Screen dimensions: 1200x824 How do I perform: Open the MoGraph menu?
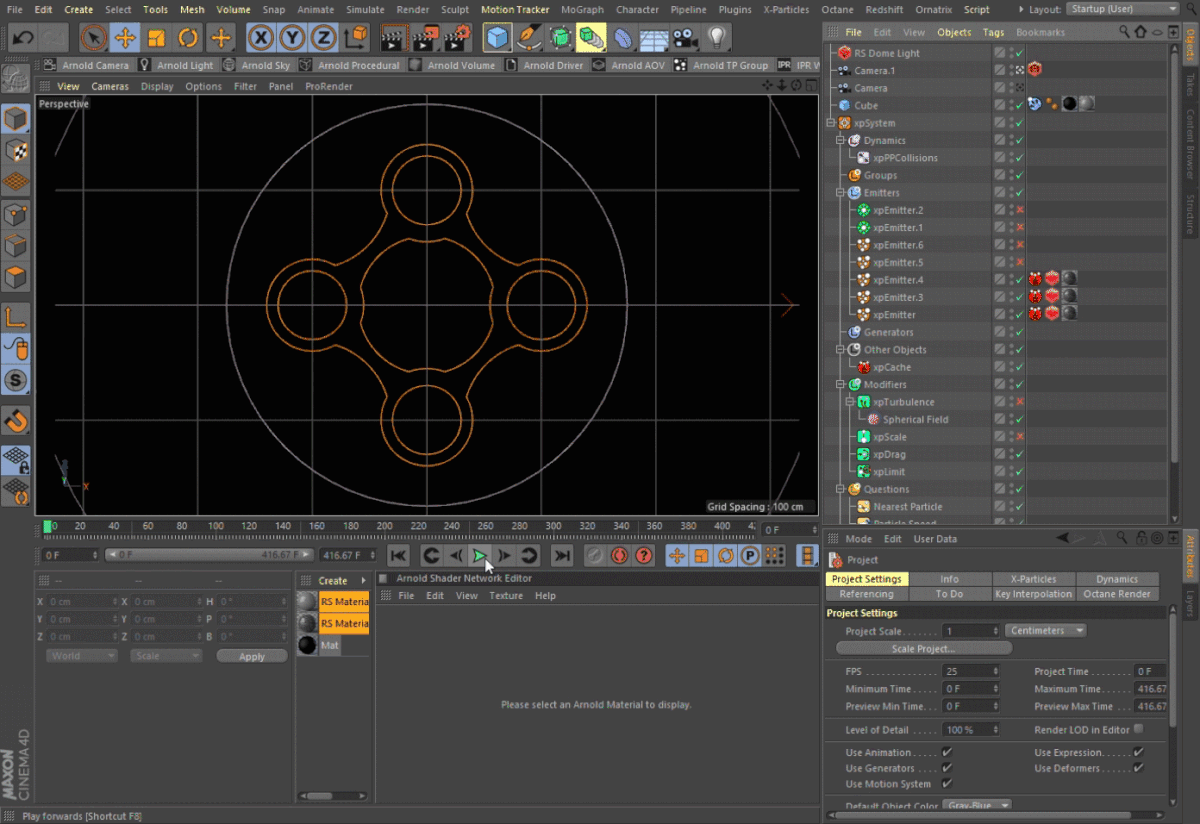point(582,9)
